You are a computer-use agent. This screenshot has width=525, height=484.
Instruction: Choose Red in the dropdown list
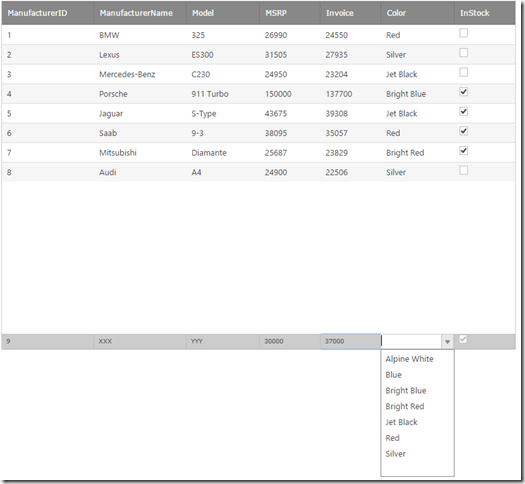pos(417,438)
